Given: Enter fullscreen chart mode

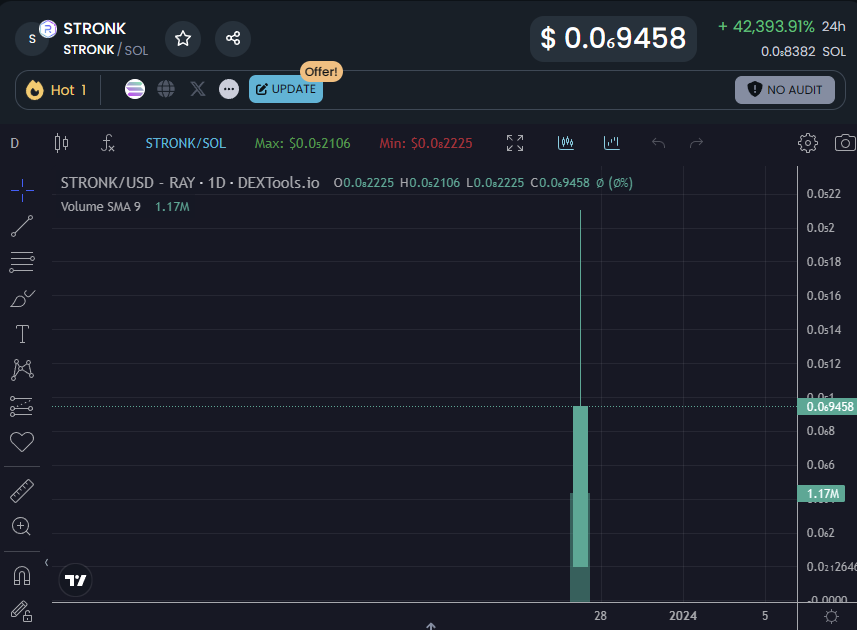Looking at the screenshot, I should [515, 143].
